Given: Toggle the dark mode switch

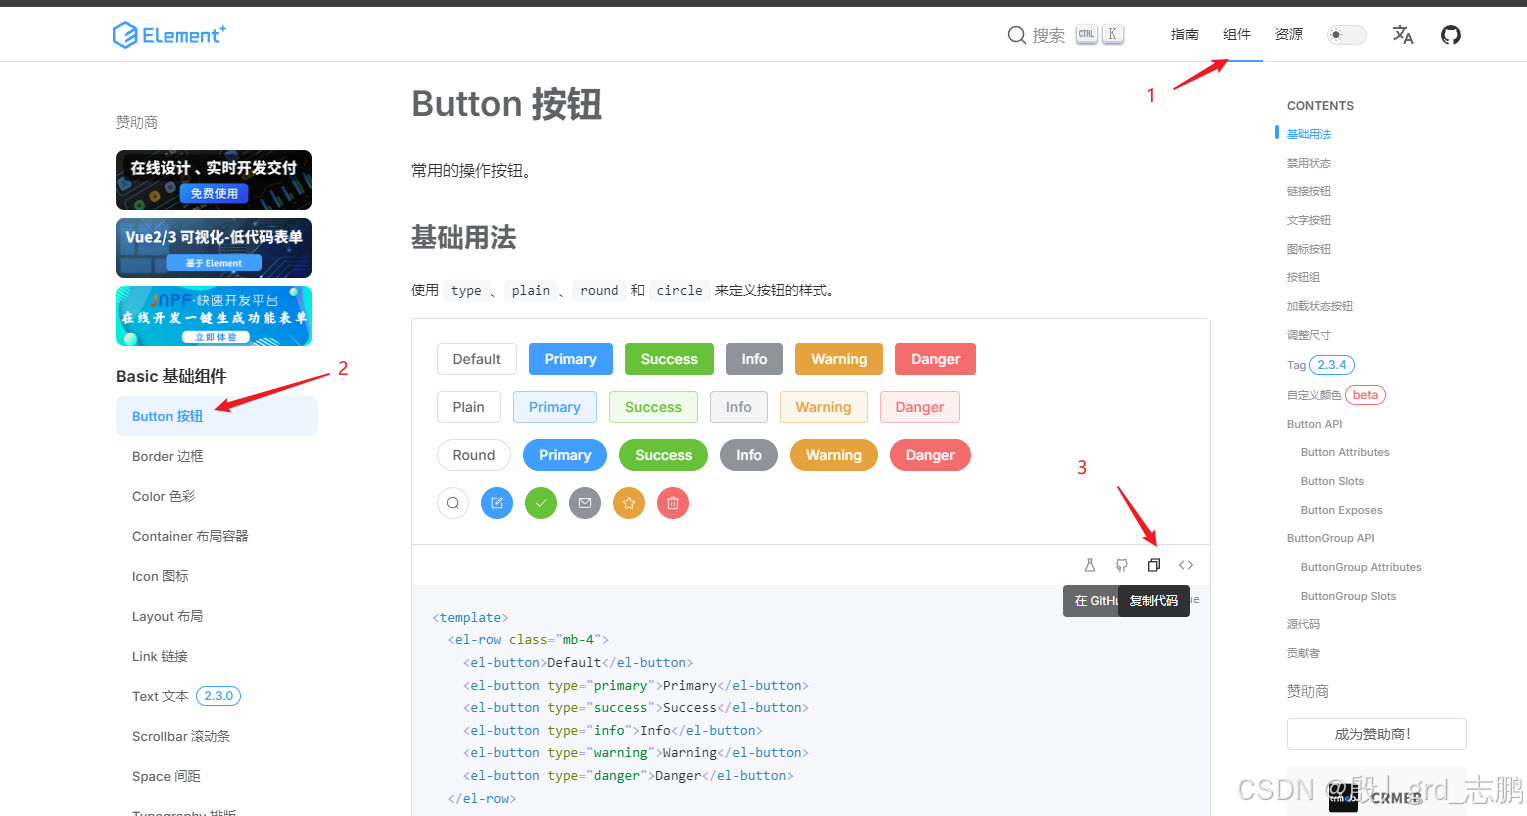Looking at the screenshot, I should [1346, 35].
